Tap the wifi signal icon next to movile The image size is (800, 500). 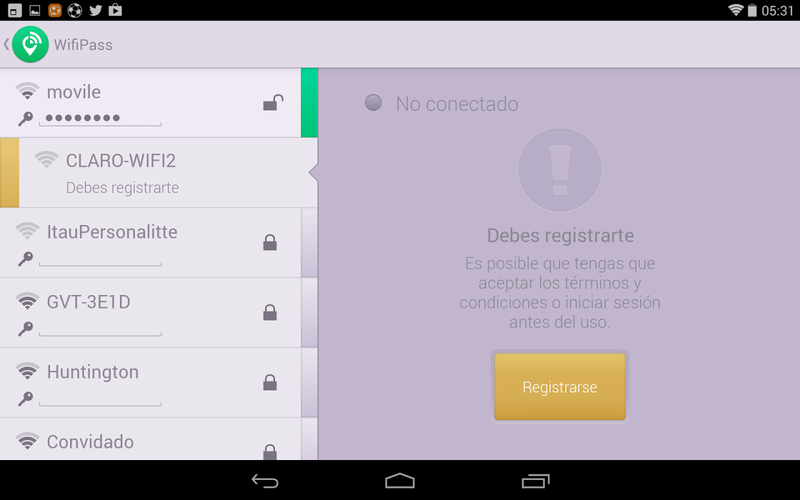[27, 91]
